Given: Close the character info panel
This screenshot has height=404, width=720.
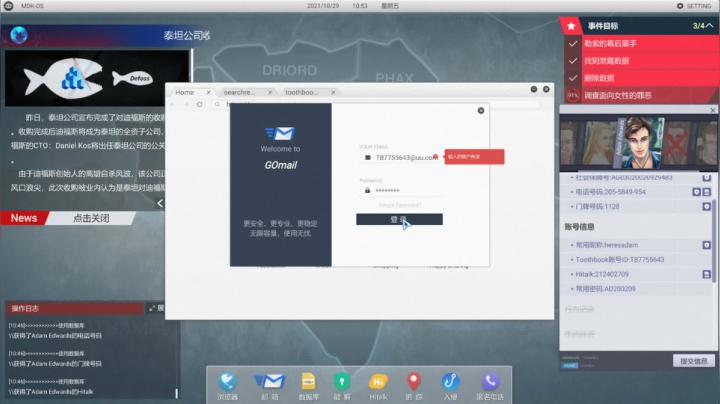Looking at the screenshot, I should pyautogui.click(x=712, y=110).
